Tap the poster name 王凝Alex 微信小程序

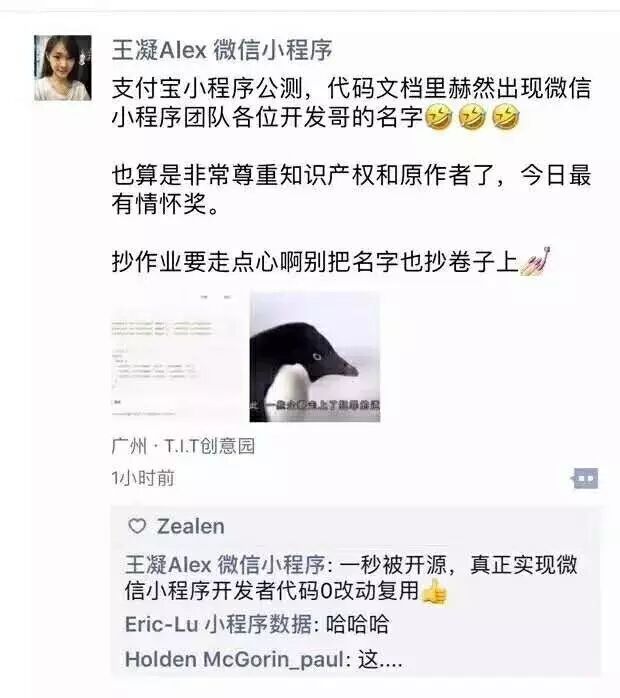222,49
